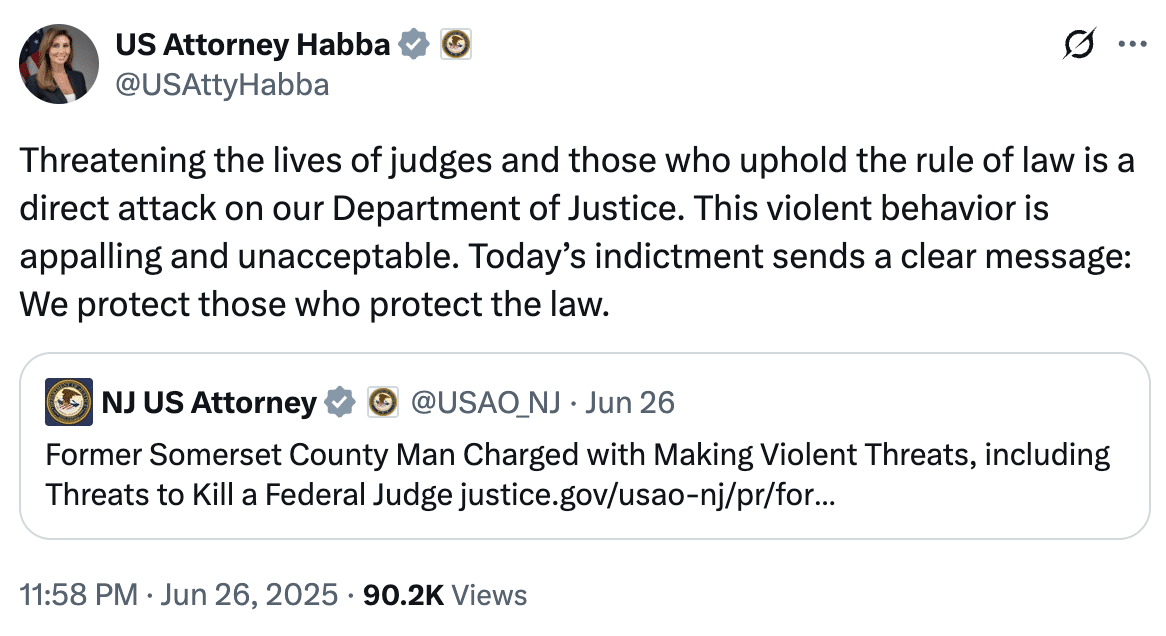The height and width of the screenshot is (636, 1166).
Task: View the '90.2K Views' analytics
Action: pyautogui.click(x=445, y=595)
